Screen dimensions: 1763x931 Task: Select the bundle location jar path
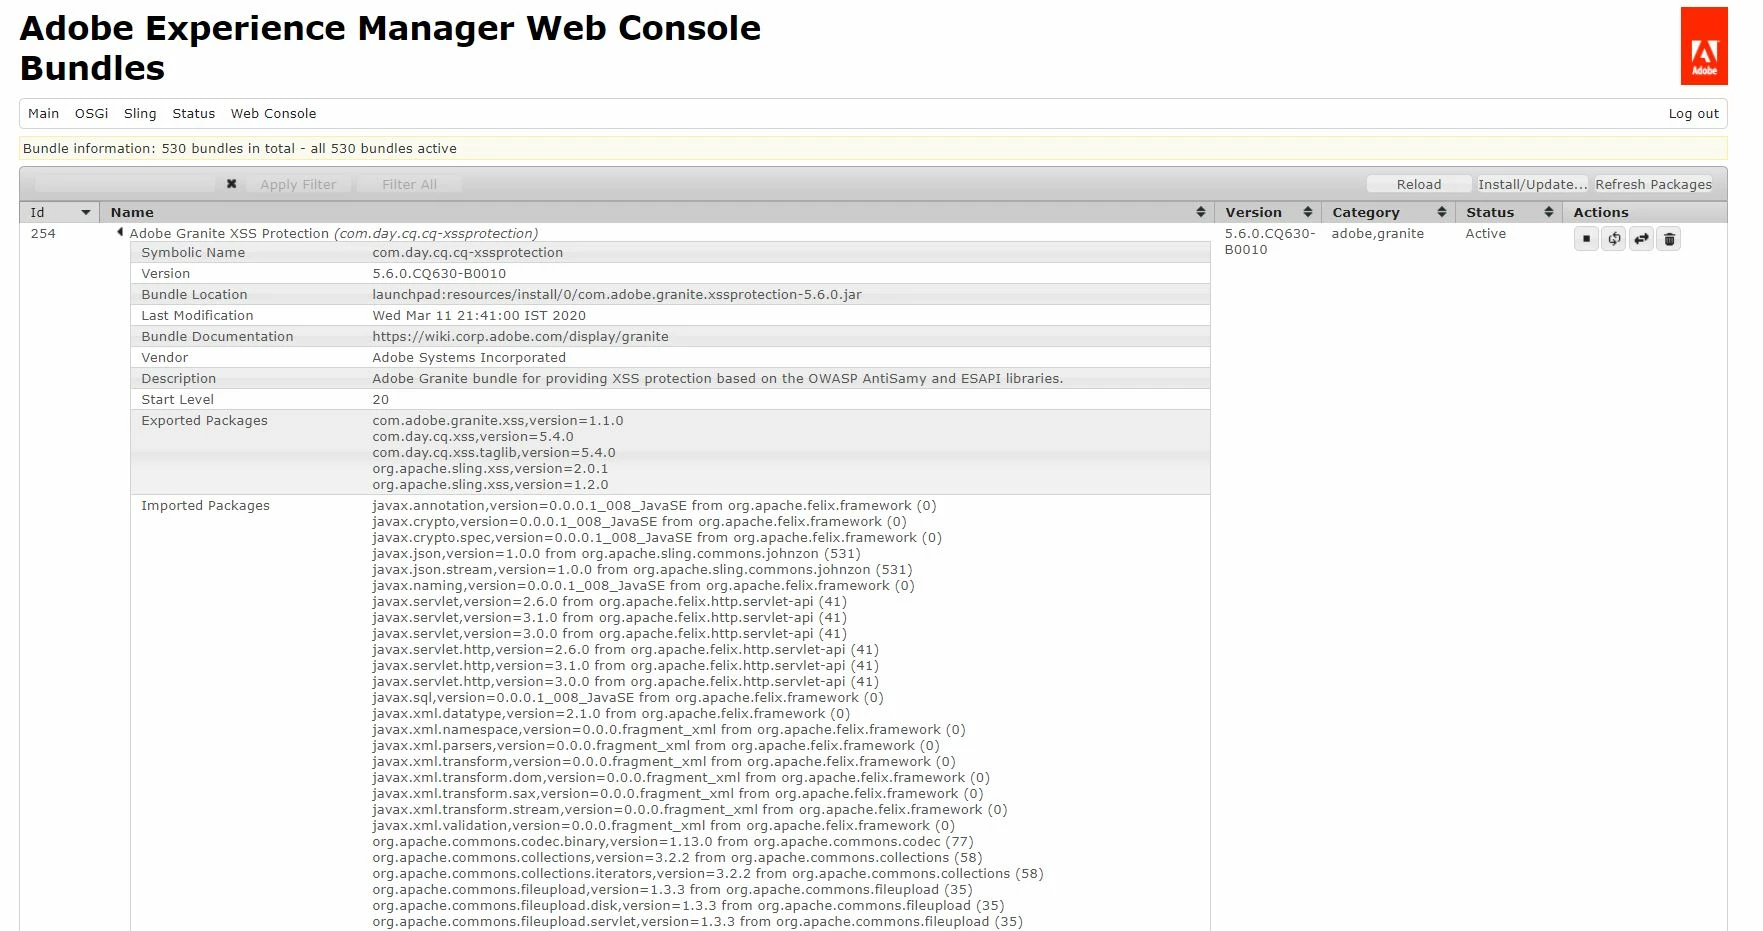point(616,295)
